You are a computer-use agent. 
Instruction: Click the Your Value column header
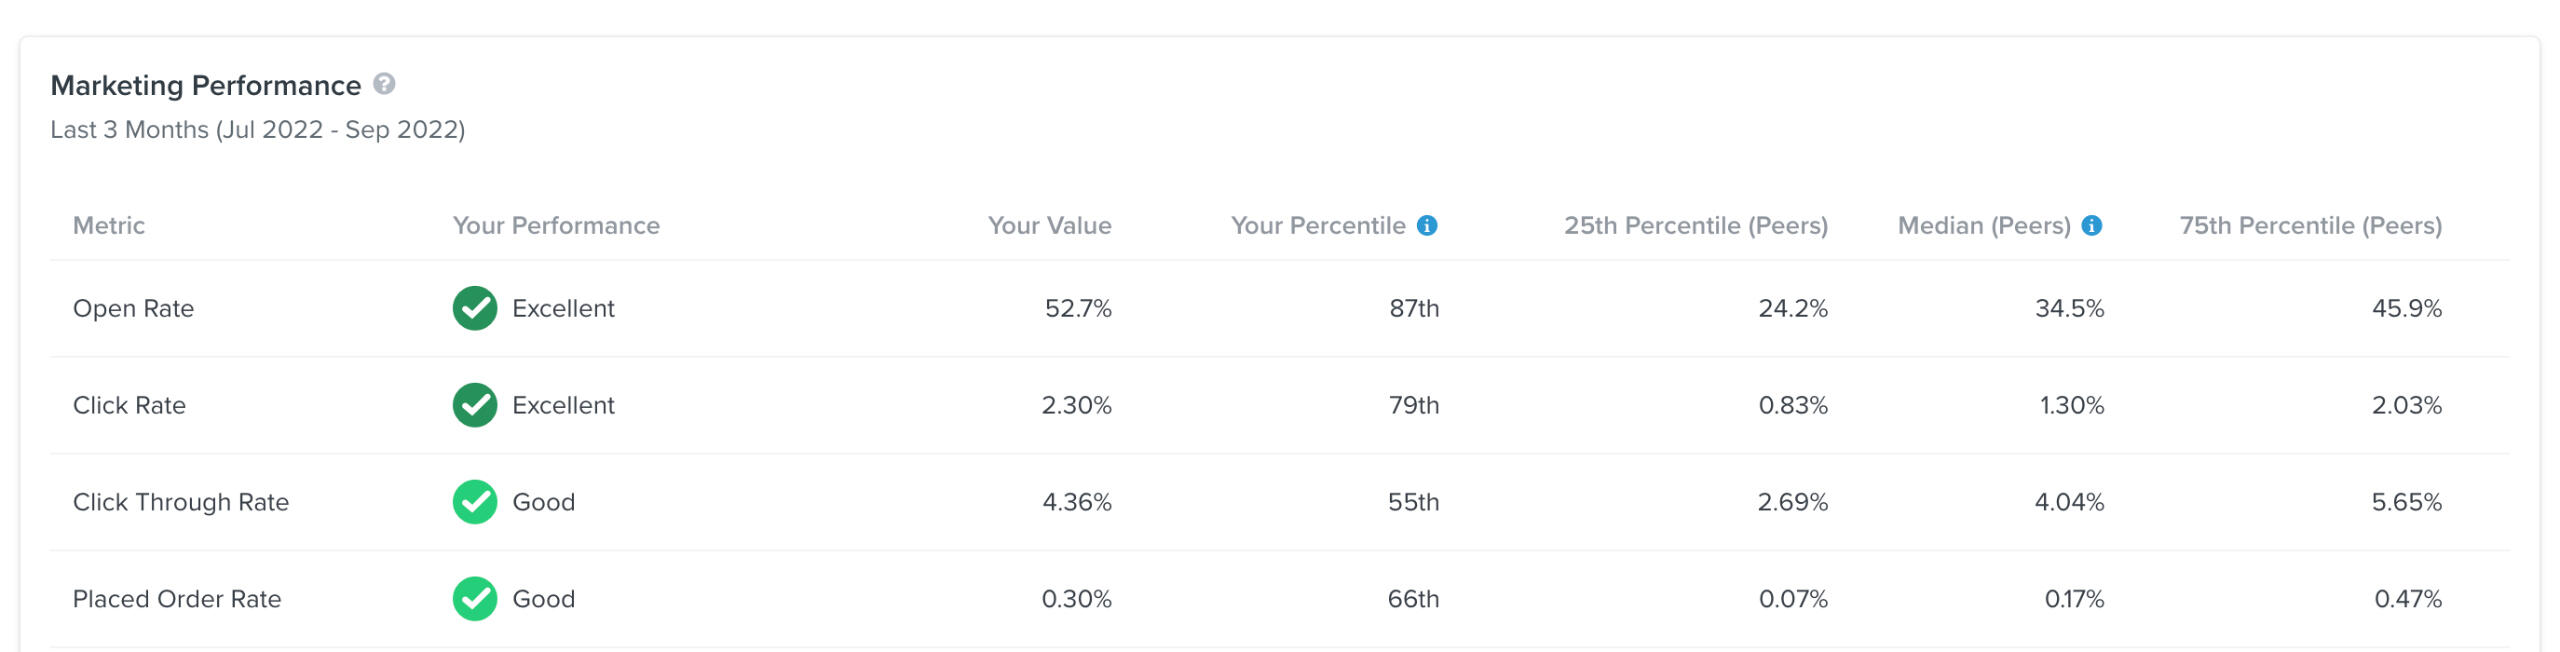pyautogui.click(x=1049, y=226)
